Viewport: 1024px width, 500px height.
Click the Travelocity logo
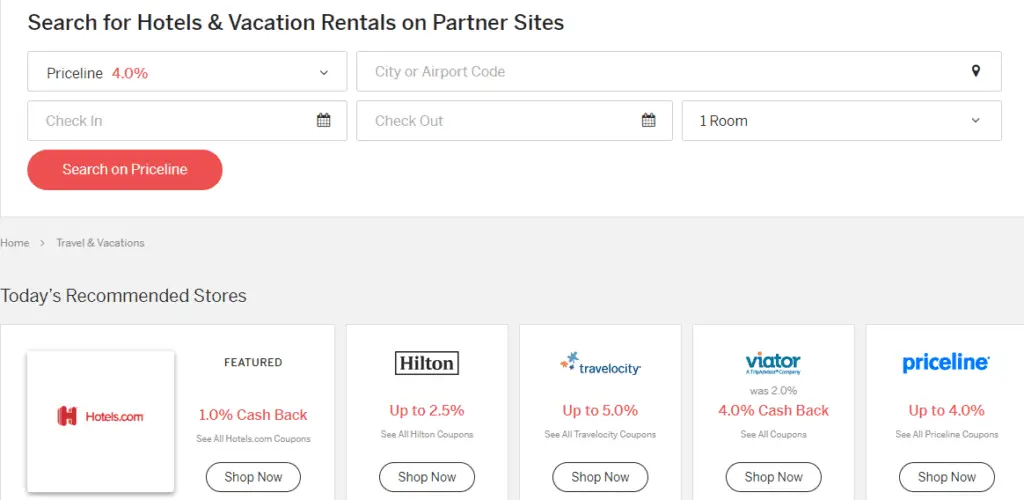coord(600,363)
